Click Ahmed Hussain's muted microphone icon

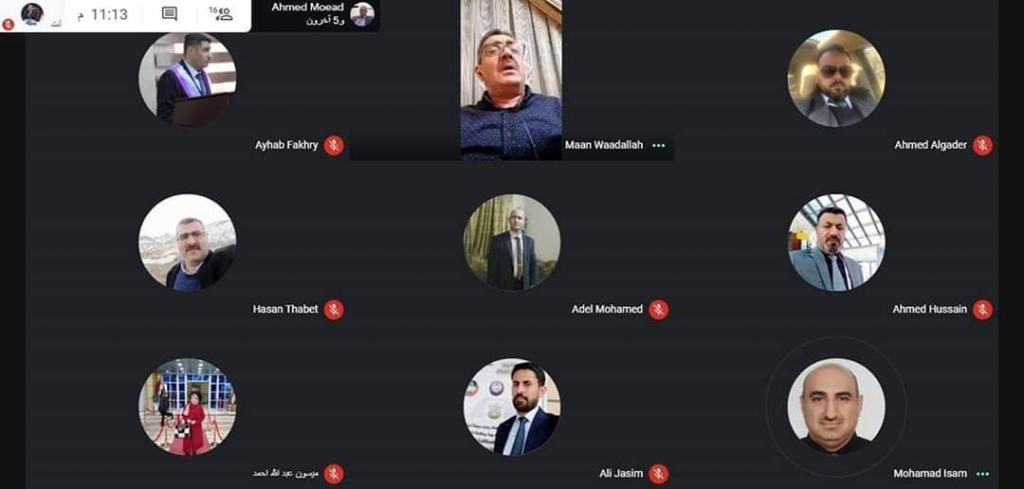click(x=982, y=309)
